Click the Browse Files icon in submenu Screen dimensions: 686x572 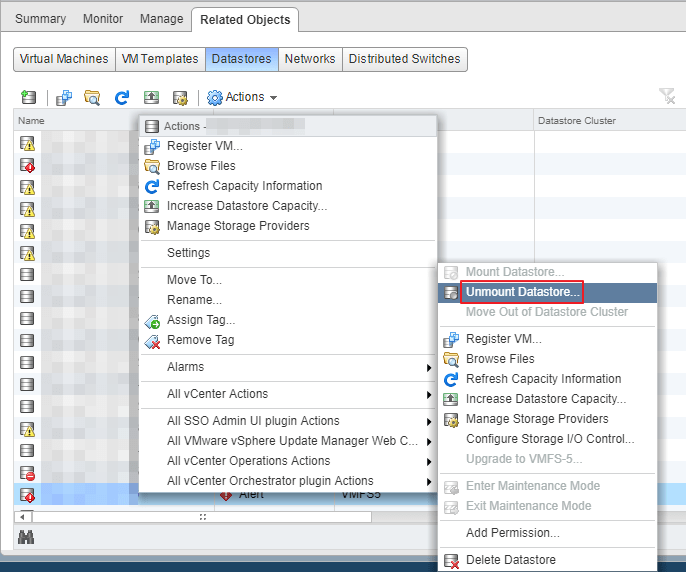[x=451, y=360]
